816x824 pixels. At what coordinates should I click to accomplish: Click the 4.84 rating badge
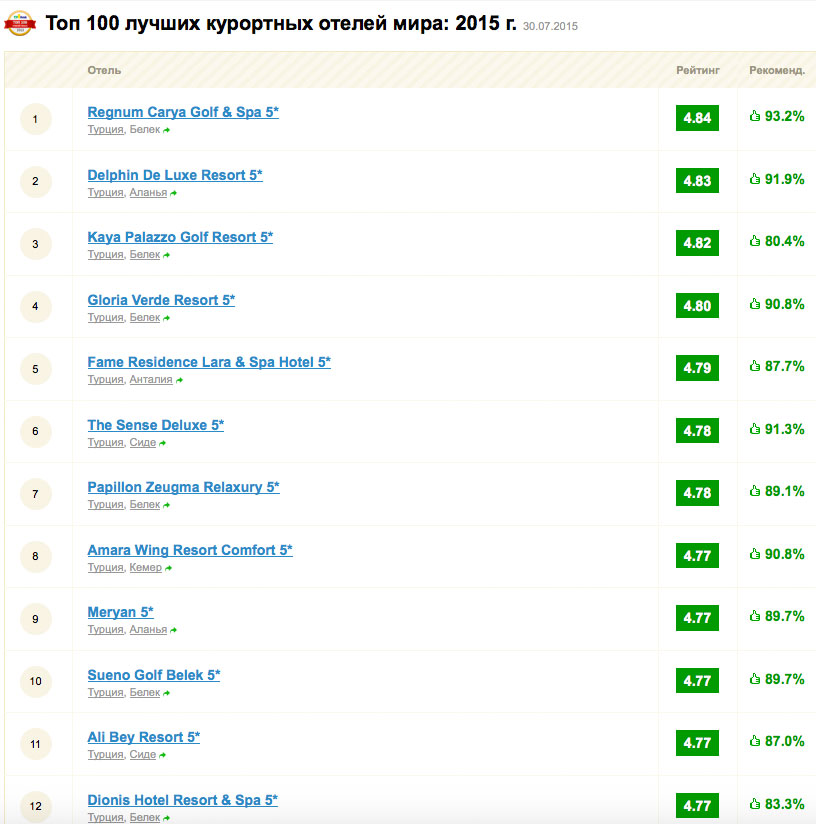tap(697, 118)
